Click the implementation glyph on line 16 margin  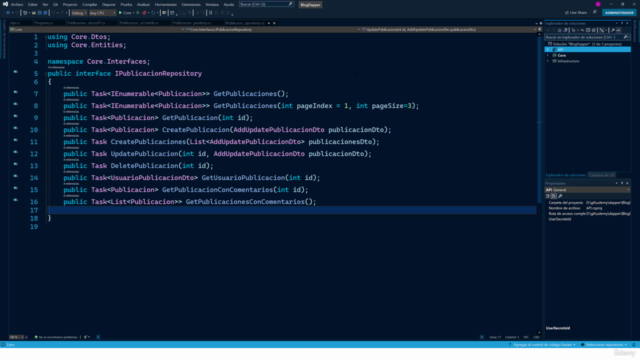(x=16, y=200)
